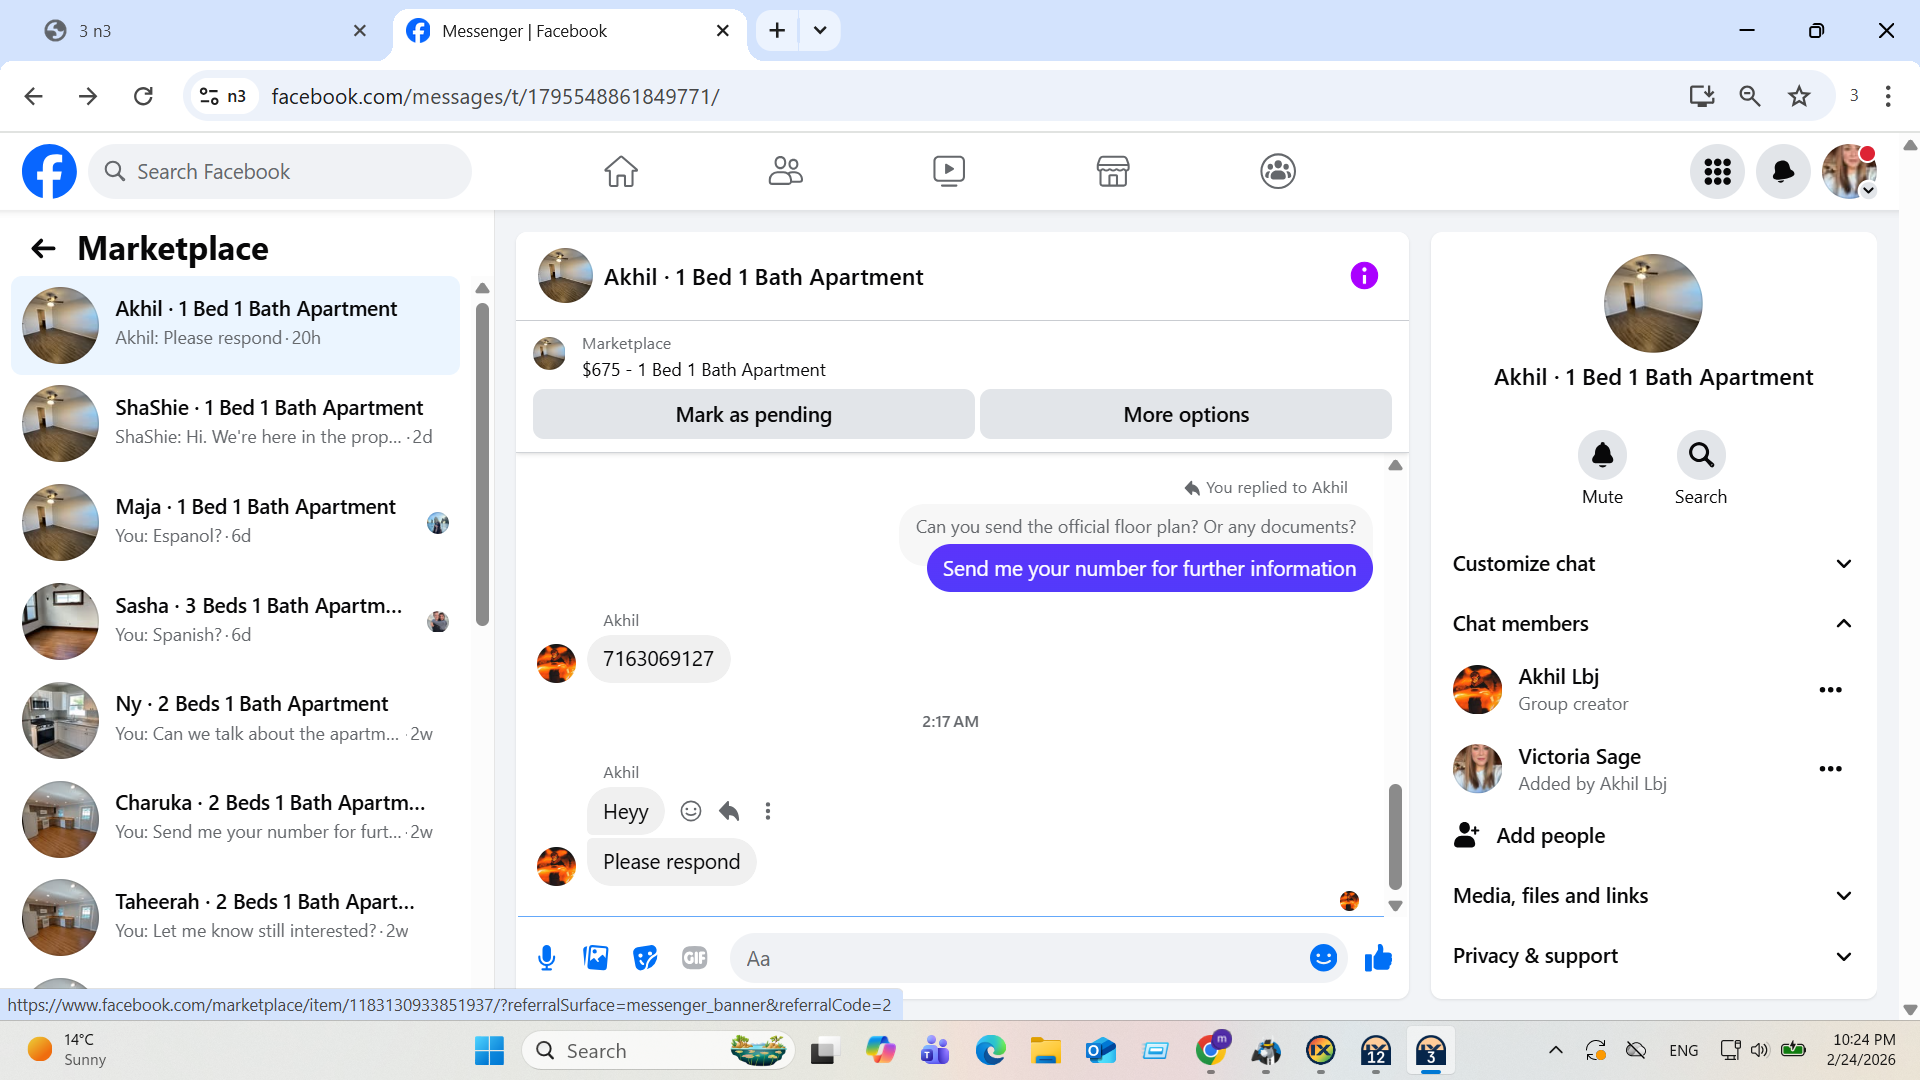1920x1080 pixels.
Task: React to the Heyy message
Action: [690, 811]
